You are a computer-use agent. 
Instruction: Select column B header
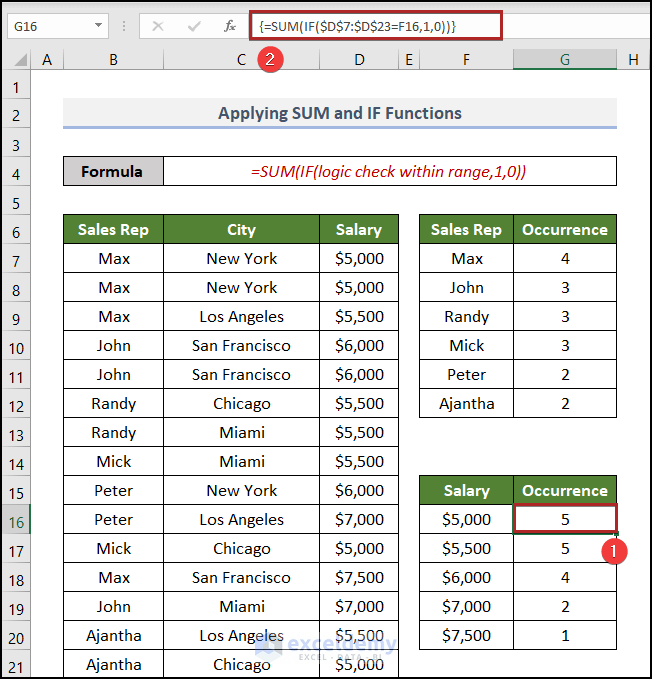pyautogui.click(x=113, y=60)
